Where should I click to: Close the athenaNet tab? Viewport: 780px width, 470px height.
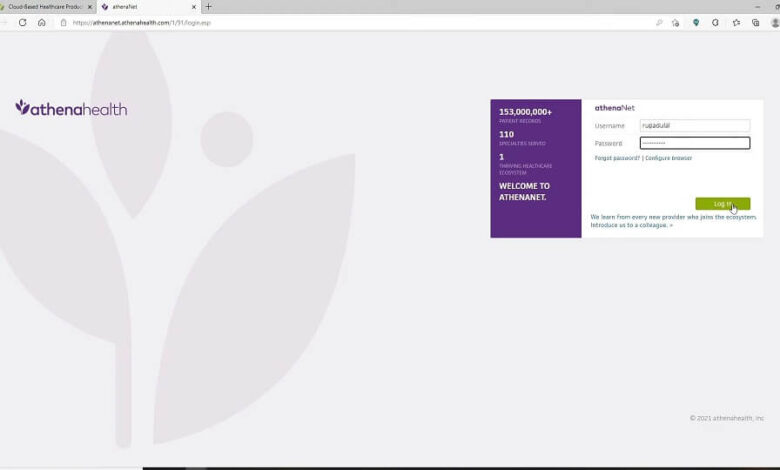pyautogui.click(x=194, y=7)
